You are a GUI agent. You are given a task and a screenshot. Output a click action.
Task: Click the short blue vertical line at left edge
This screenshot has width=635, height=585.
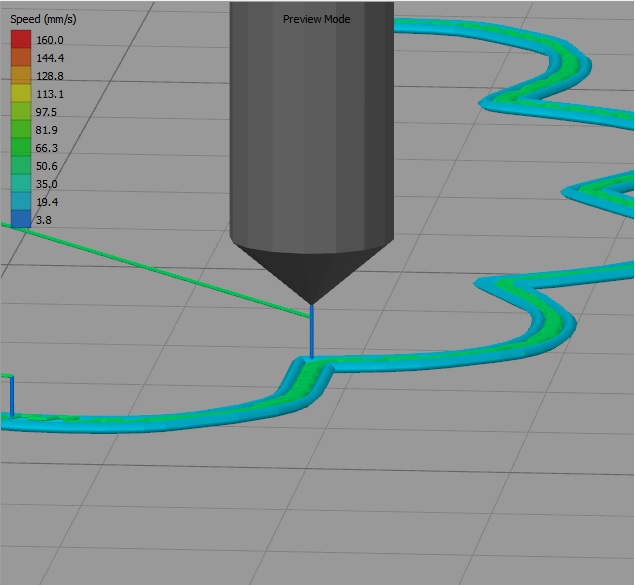(12, 396)
